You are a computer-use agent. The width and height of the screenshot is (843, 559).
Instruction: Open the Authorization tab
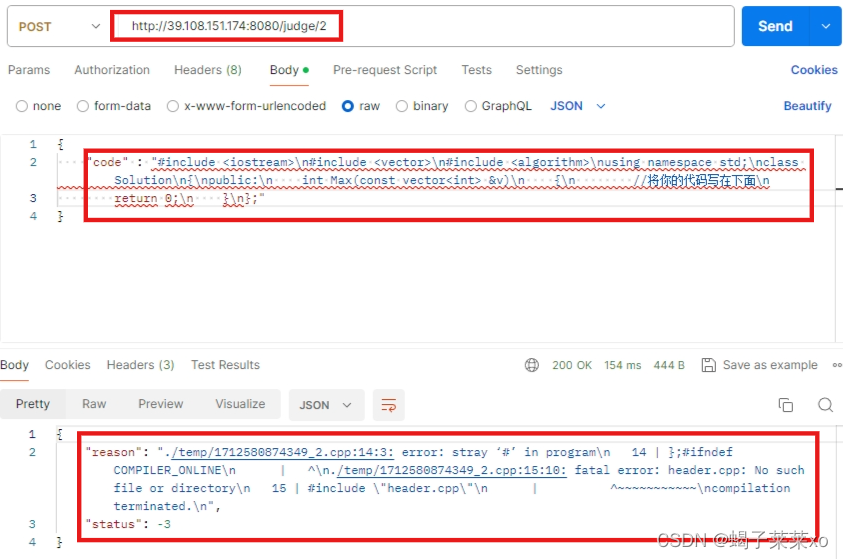[x=112, y=70]
